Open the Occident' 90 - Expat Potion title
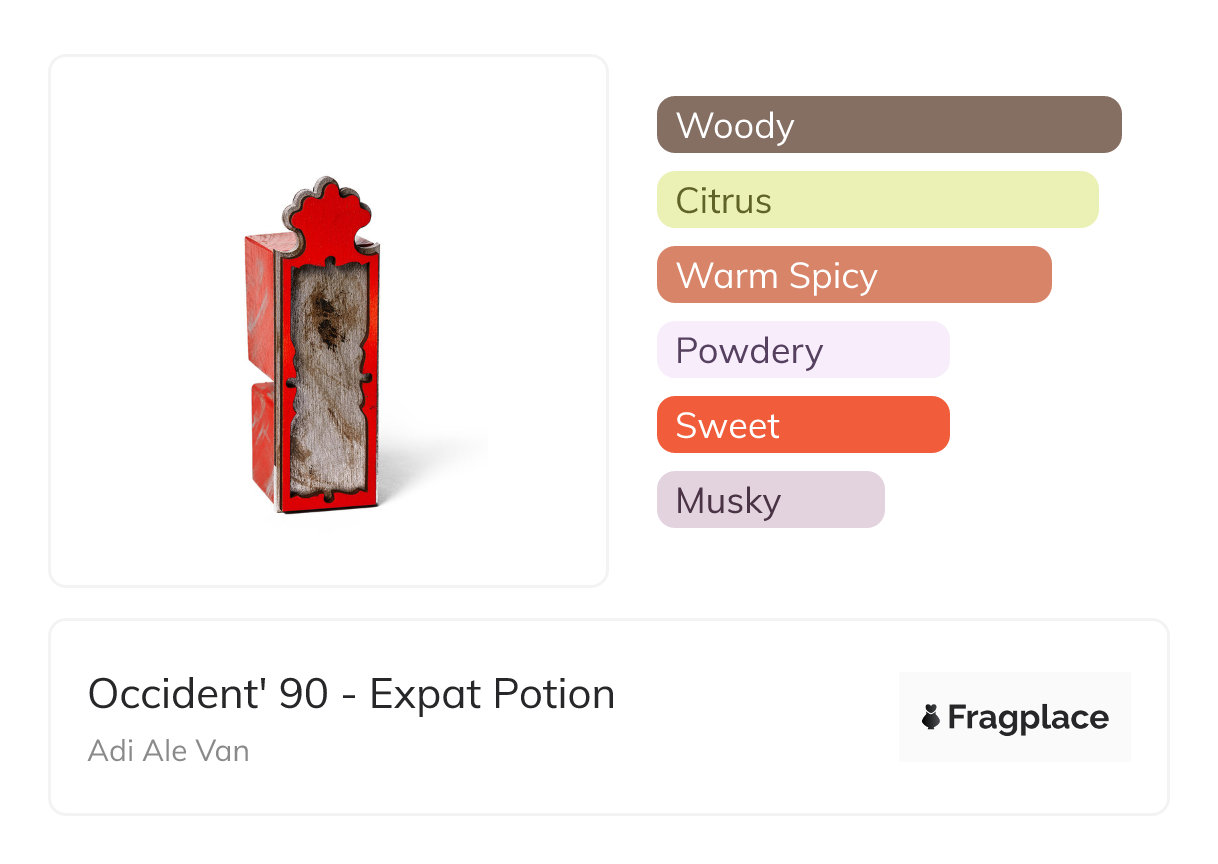 351,694
